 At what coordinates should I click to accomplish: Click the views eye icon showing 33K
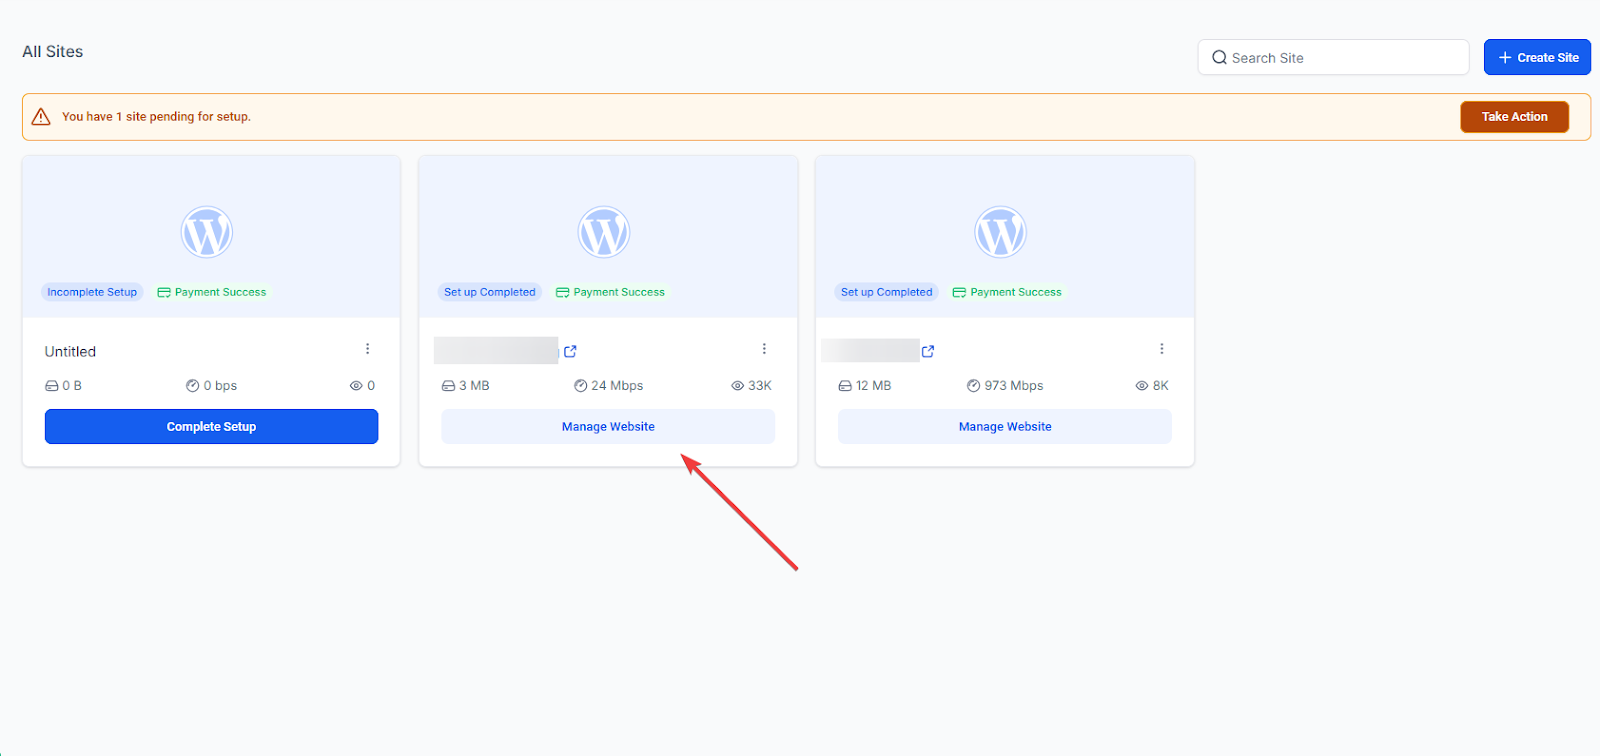738,386
